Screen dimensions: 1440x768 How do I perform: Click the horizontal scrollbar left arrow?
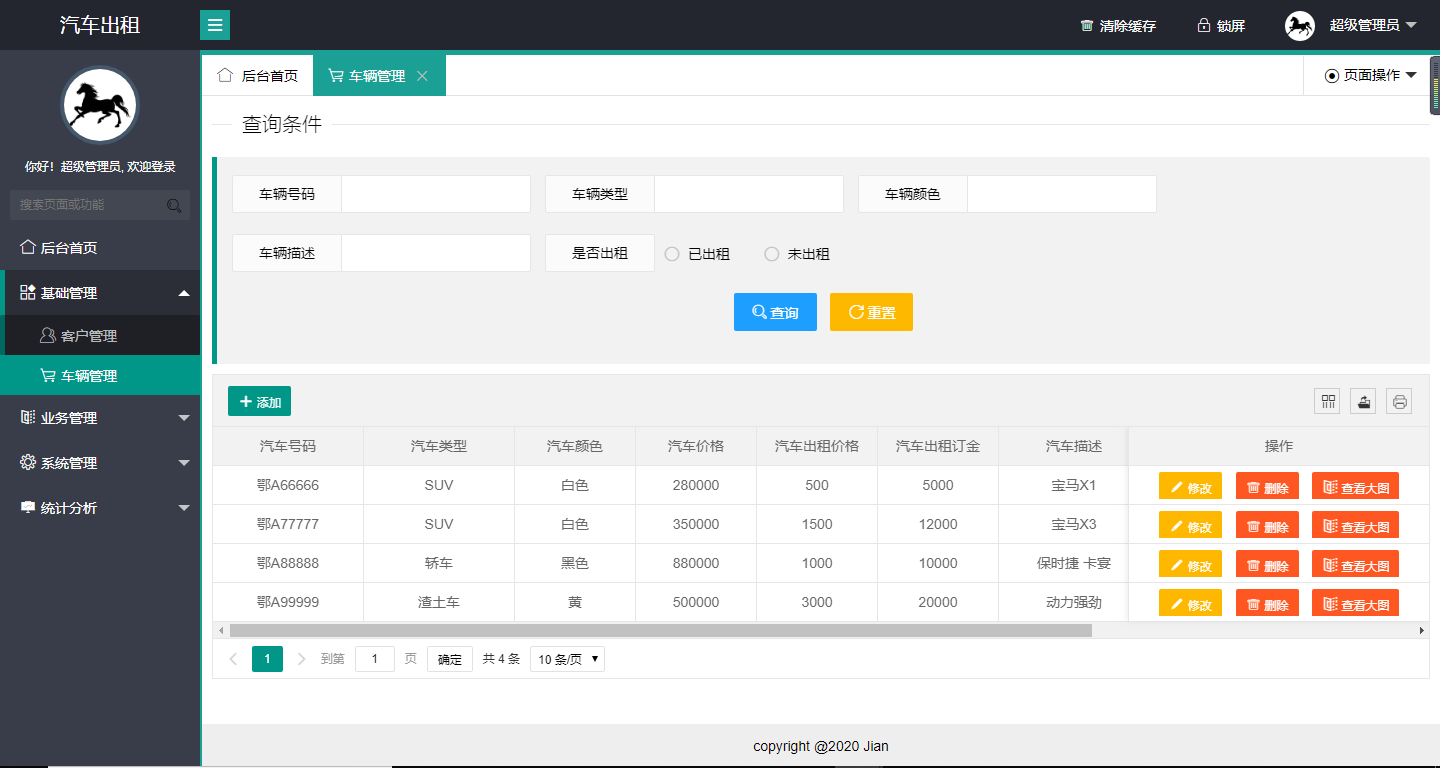[x=220, y=630]
